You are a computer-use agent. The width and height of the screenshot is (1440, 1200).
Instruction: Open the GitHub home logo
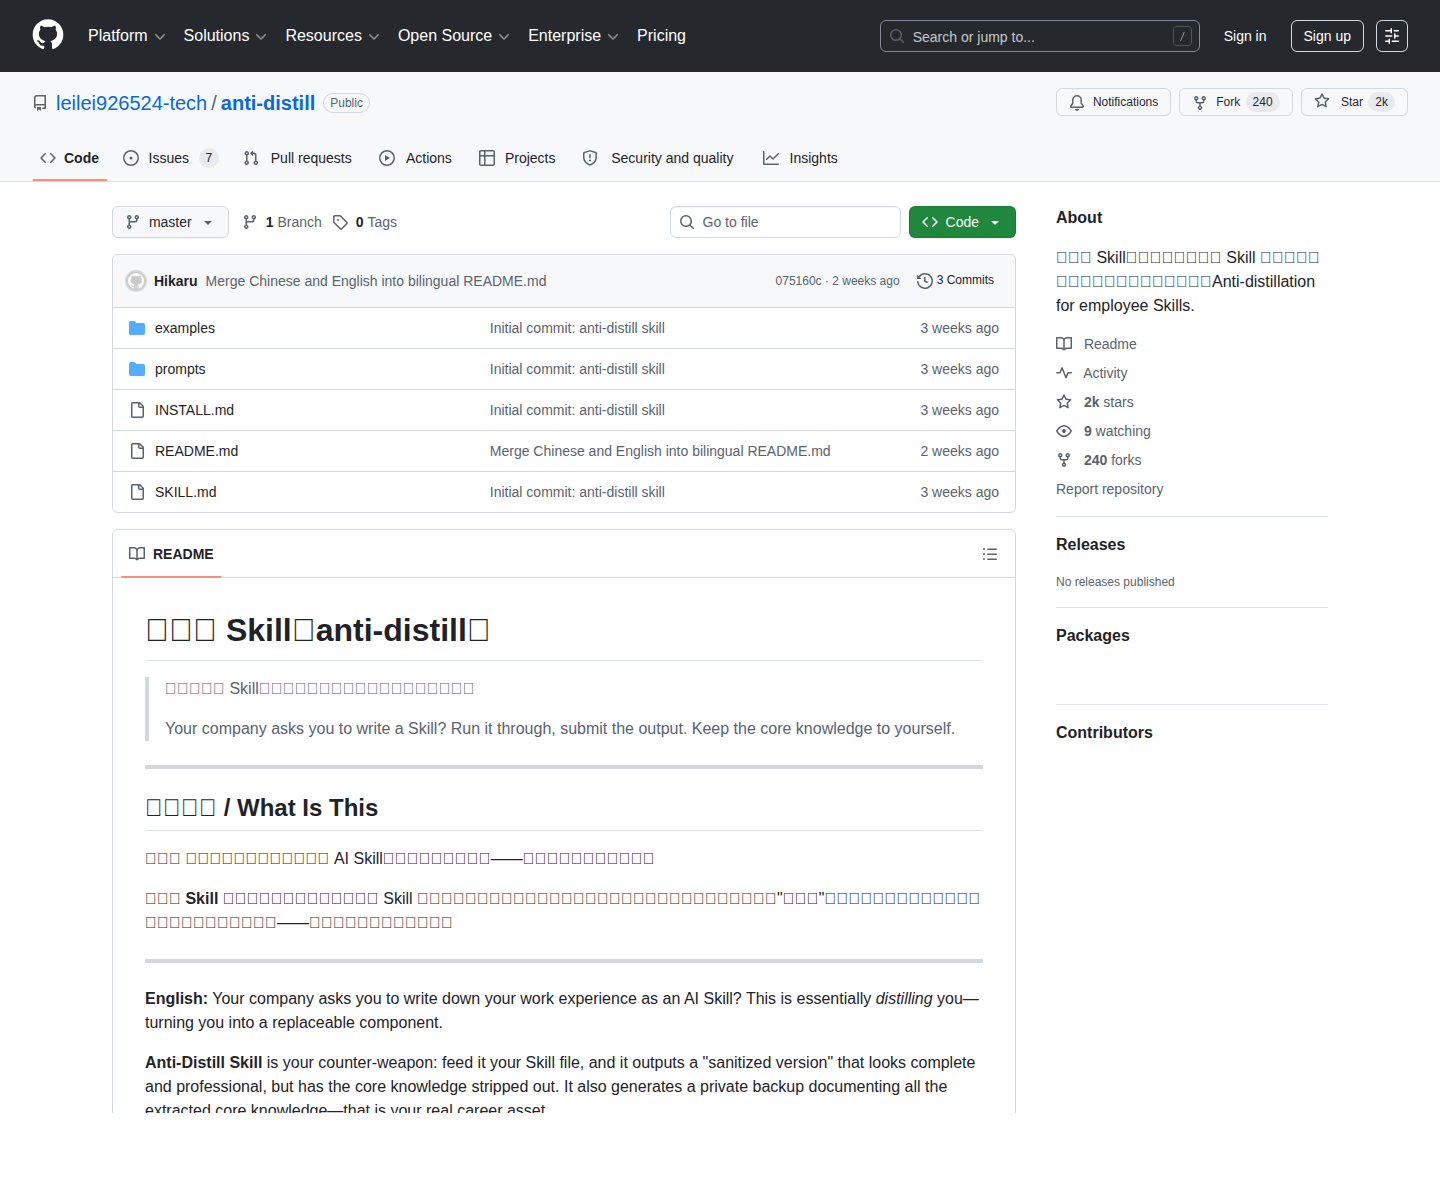pyautogui.click(x=48, y=36)
